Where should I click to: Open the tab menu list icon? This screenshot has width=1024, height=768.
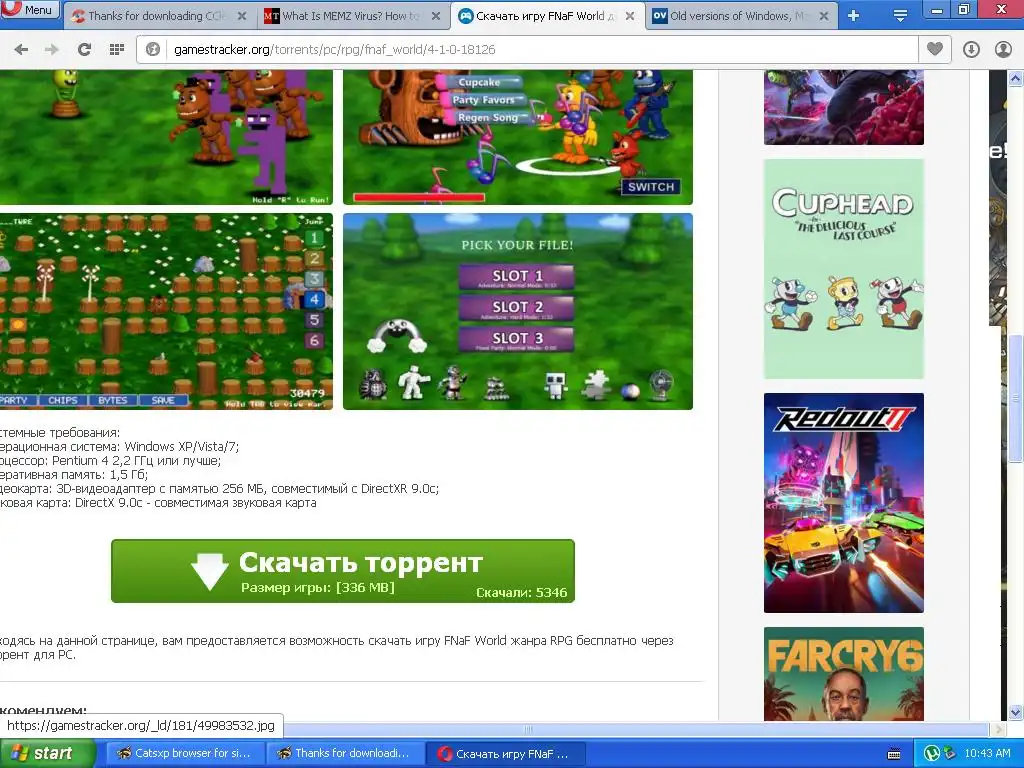900,16
